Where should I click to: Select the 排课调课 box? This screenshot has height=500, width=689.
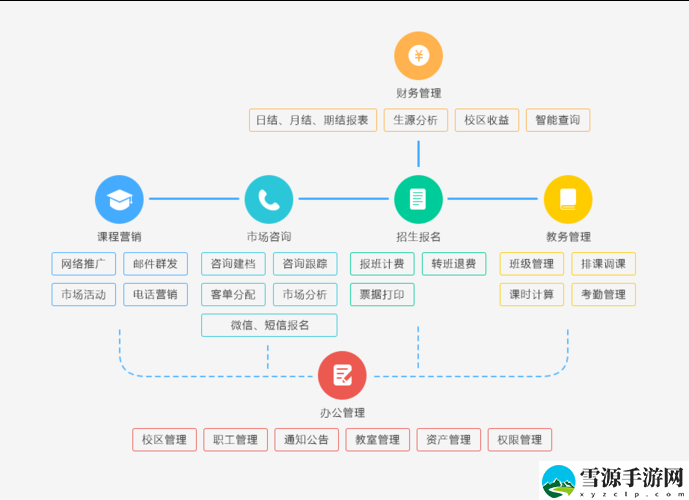604,264
